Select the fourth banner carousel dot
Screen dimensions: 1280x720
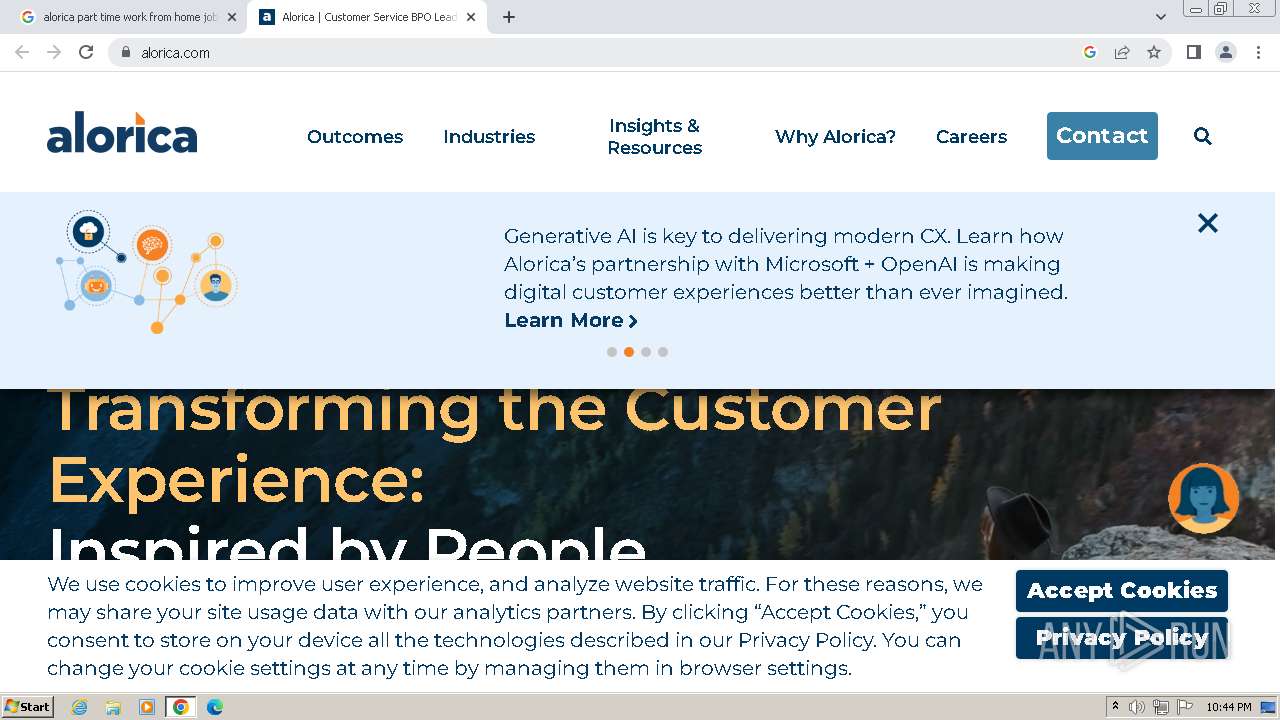(x=663, y=352)
